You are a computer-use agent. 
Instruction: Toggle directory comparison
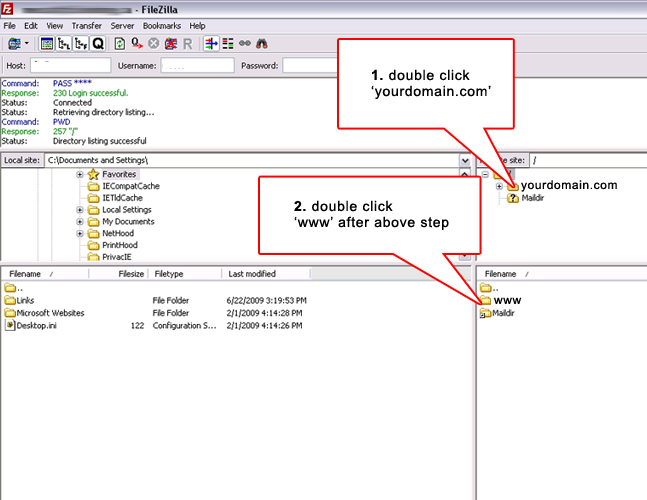[x=228, y=43]
